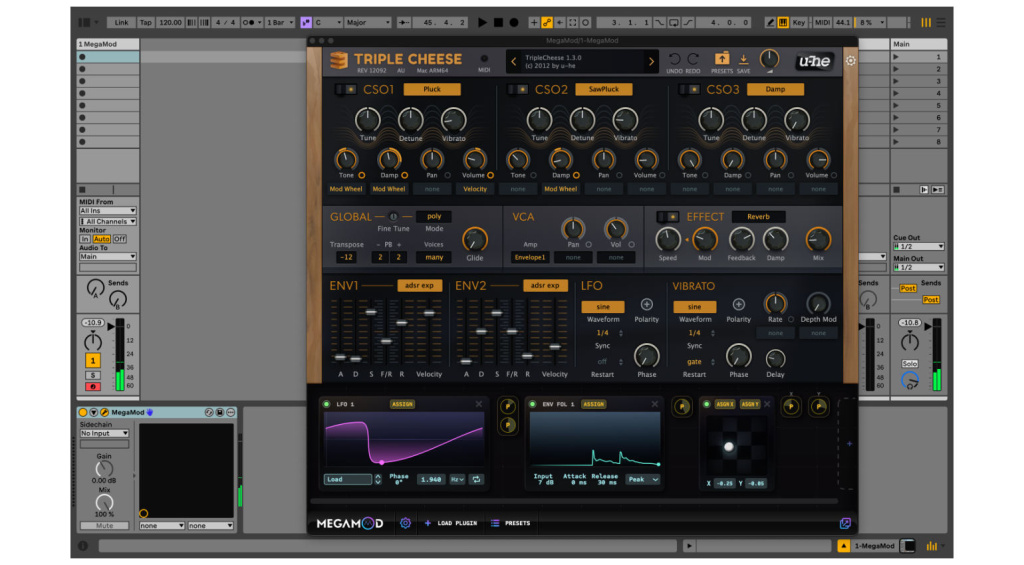Open the CSO2 SawPluck waveform dropdown
Image resolution: width=1024 pixels, height=565 pixels.
603,89
